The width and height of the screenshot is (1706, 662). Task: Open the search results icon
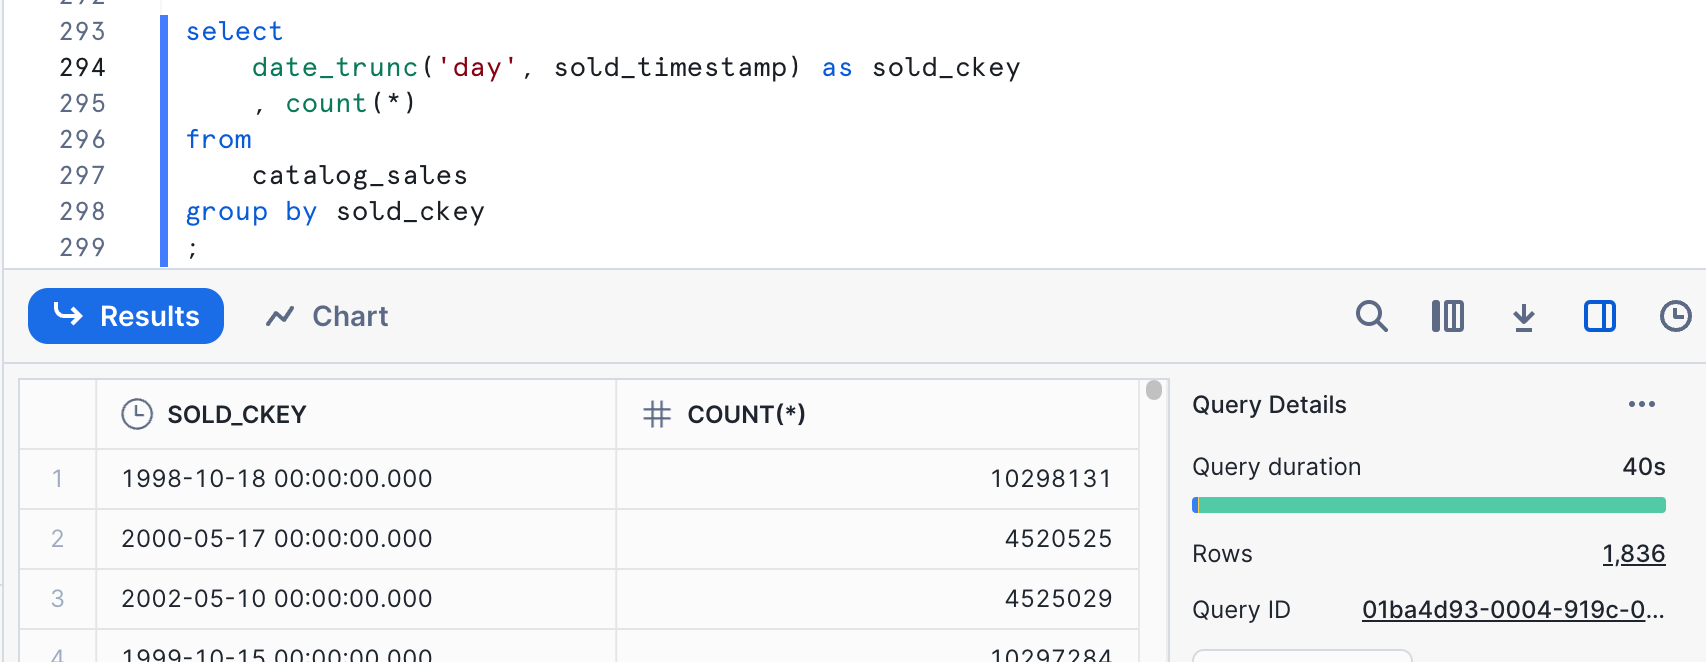coord(1371,316)
